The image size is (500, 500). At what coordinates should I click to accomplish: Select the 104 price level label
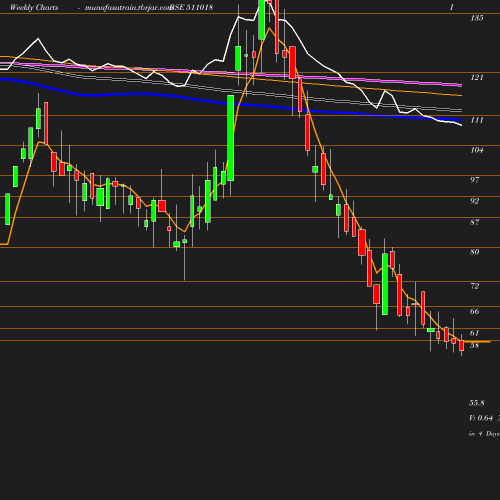click(477, 150)
